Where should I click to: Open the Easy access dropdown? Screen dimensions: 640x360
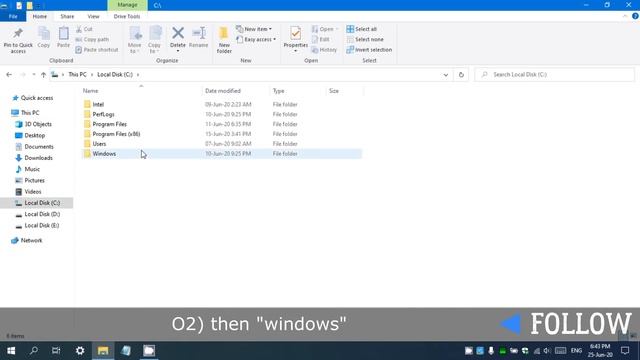coord(256,39)
